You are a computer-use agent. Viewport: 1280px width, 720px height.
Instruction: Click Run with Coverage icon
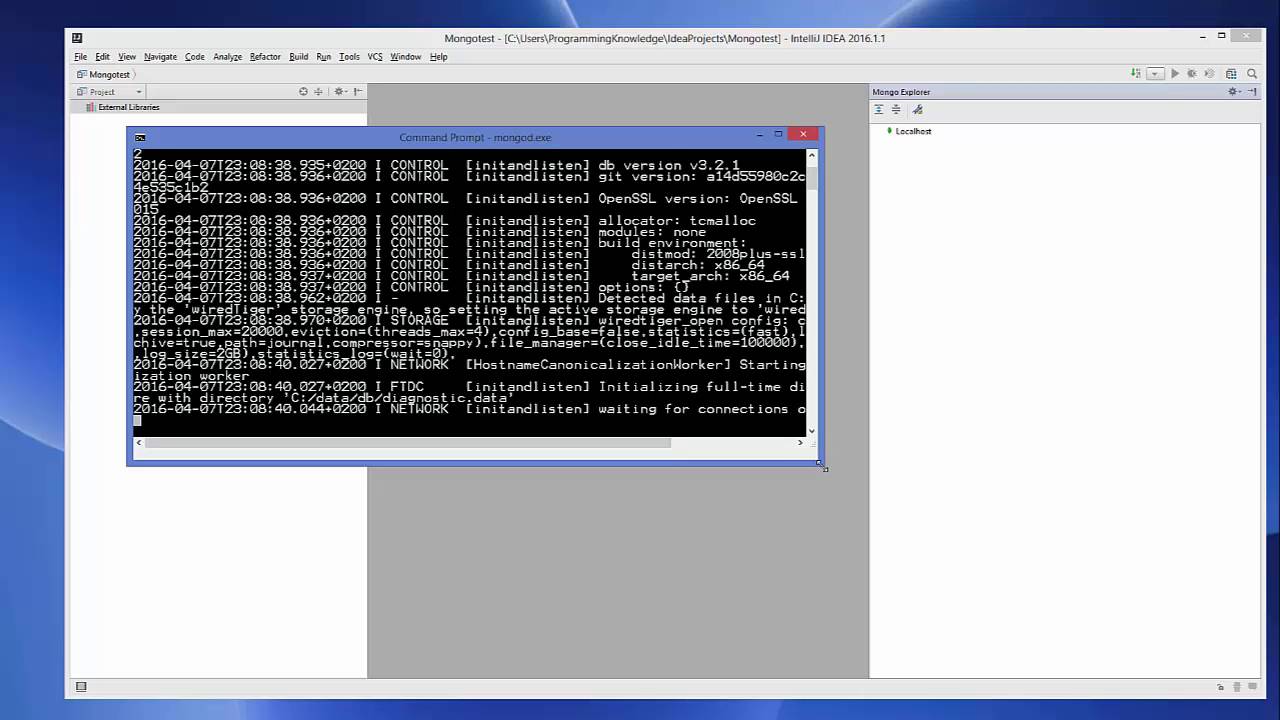pos(1209,74)
